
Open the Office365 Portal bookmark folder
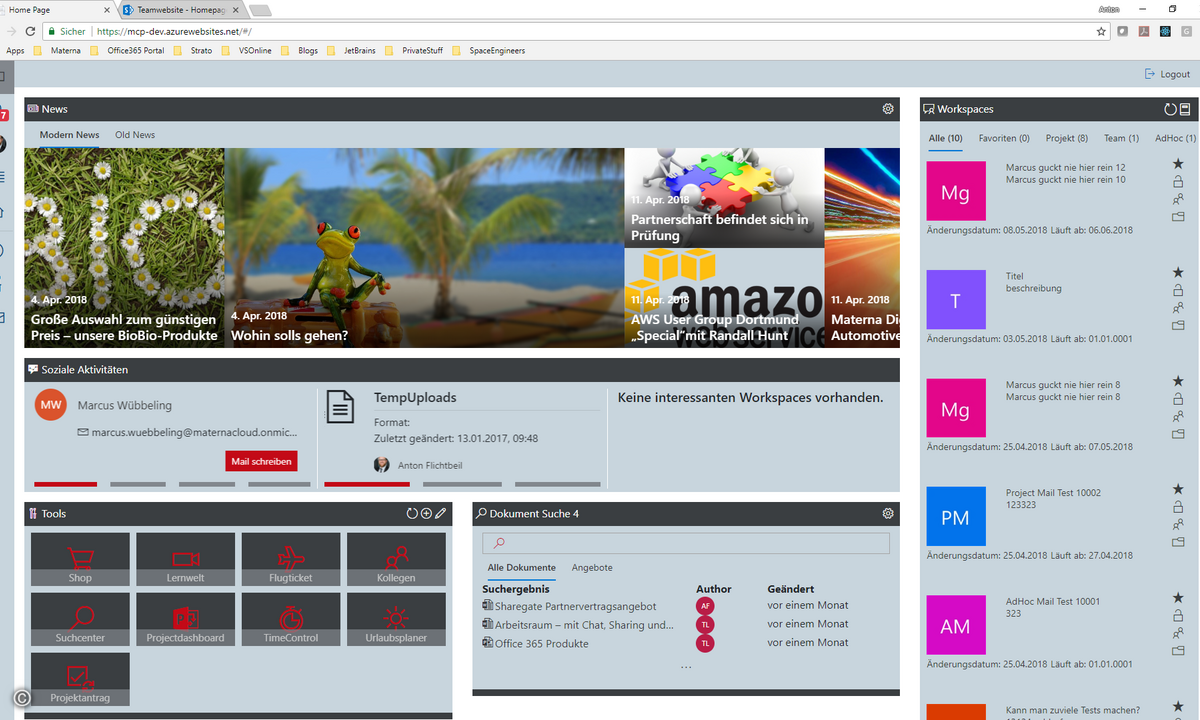pos(127,50)
